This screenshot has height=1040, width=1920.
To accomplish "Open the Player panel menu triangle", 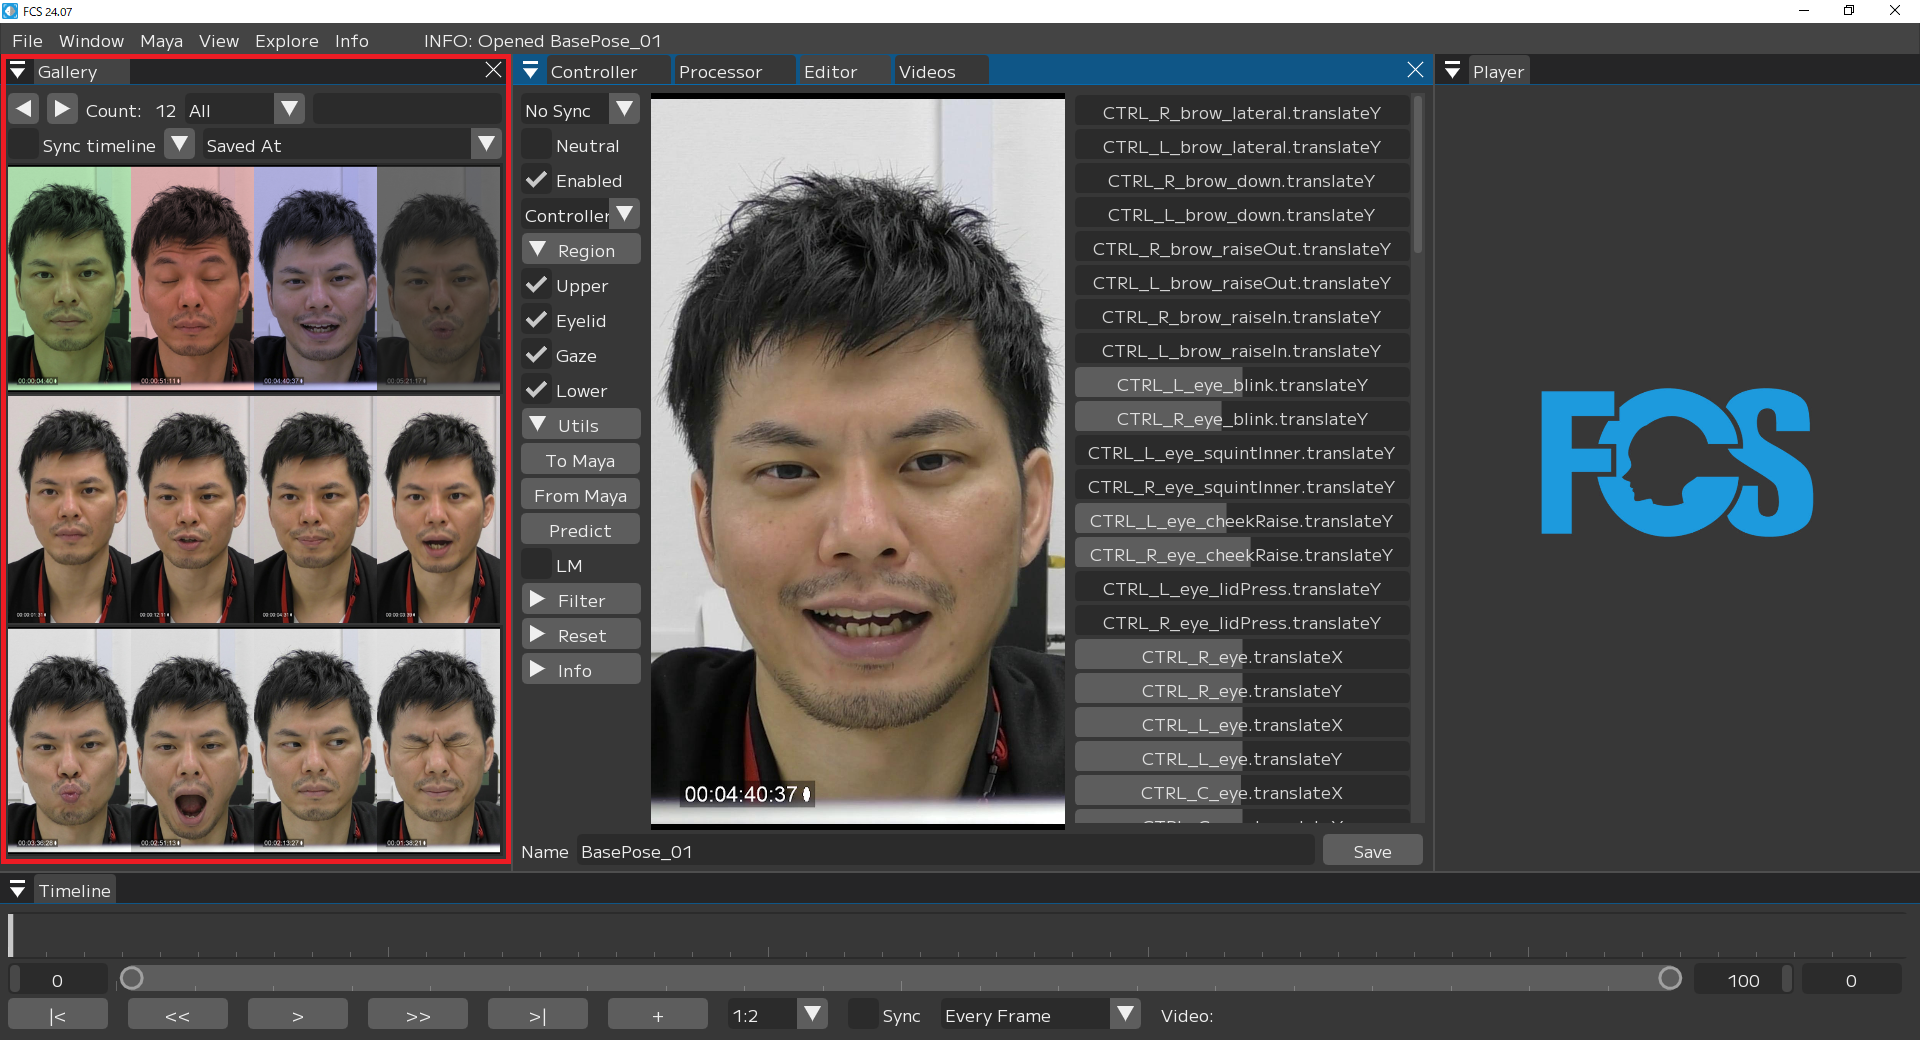I will [x=1453, y=71].
